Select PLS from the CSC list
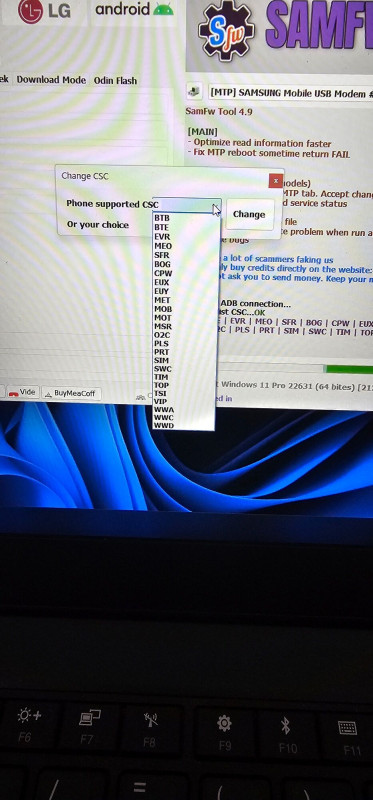 pyautogui.click(x=161, y=343)
